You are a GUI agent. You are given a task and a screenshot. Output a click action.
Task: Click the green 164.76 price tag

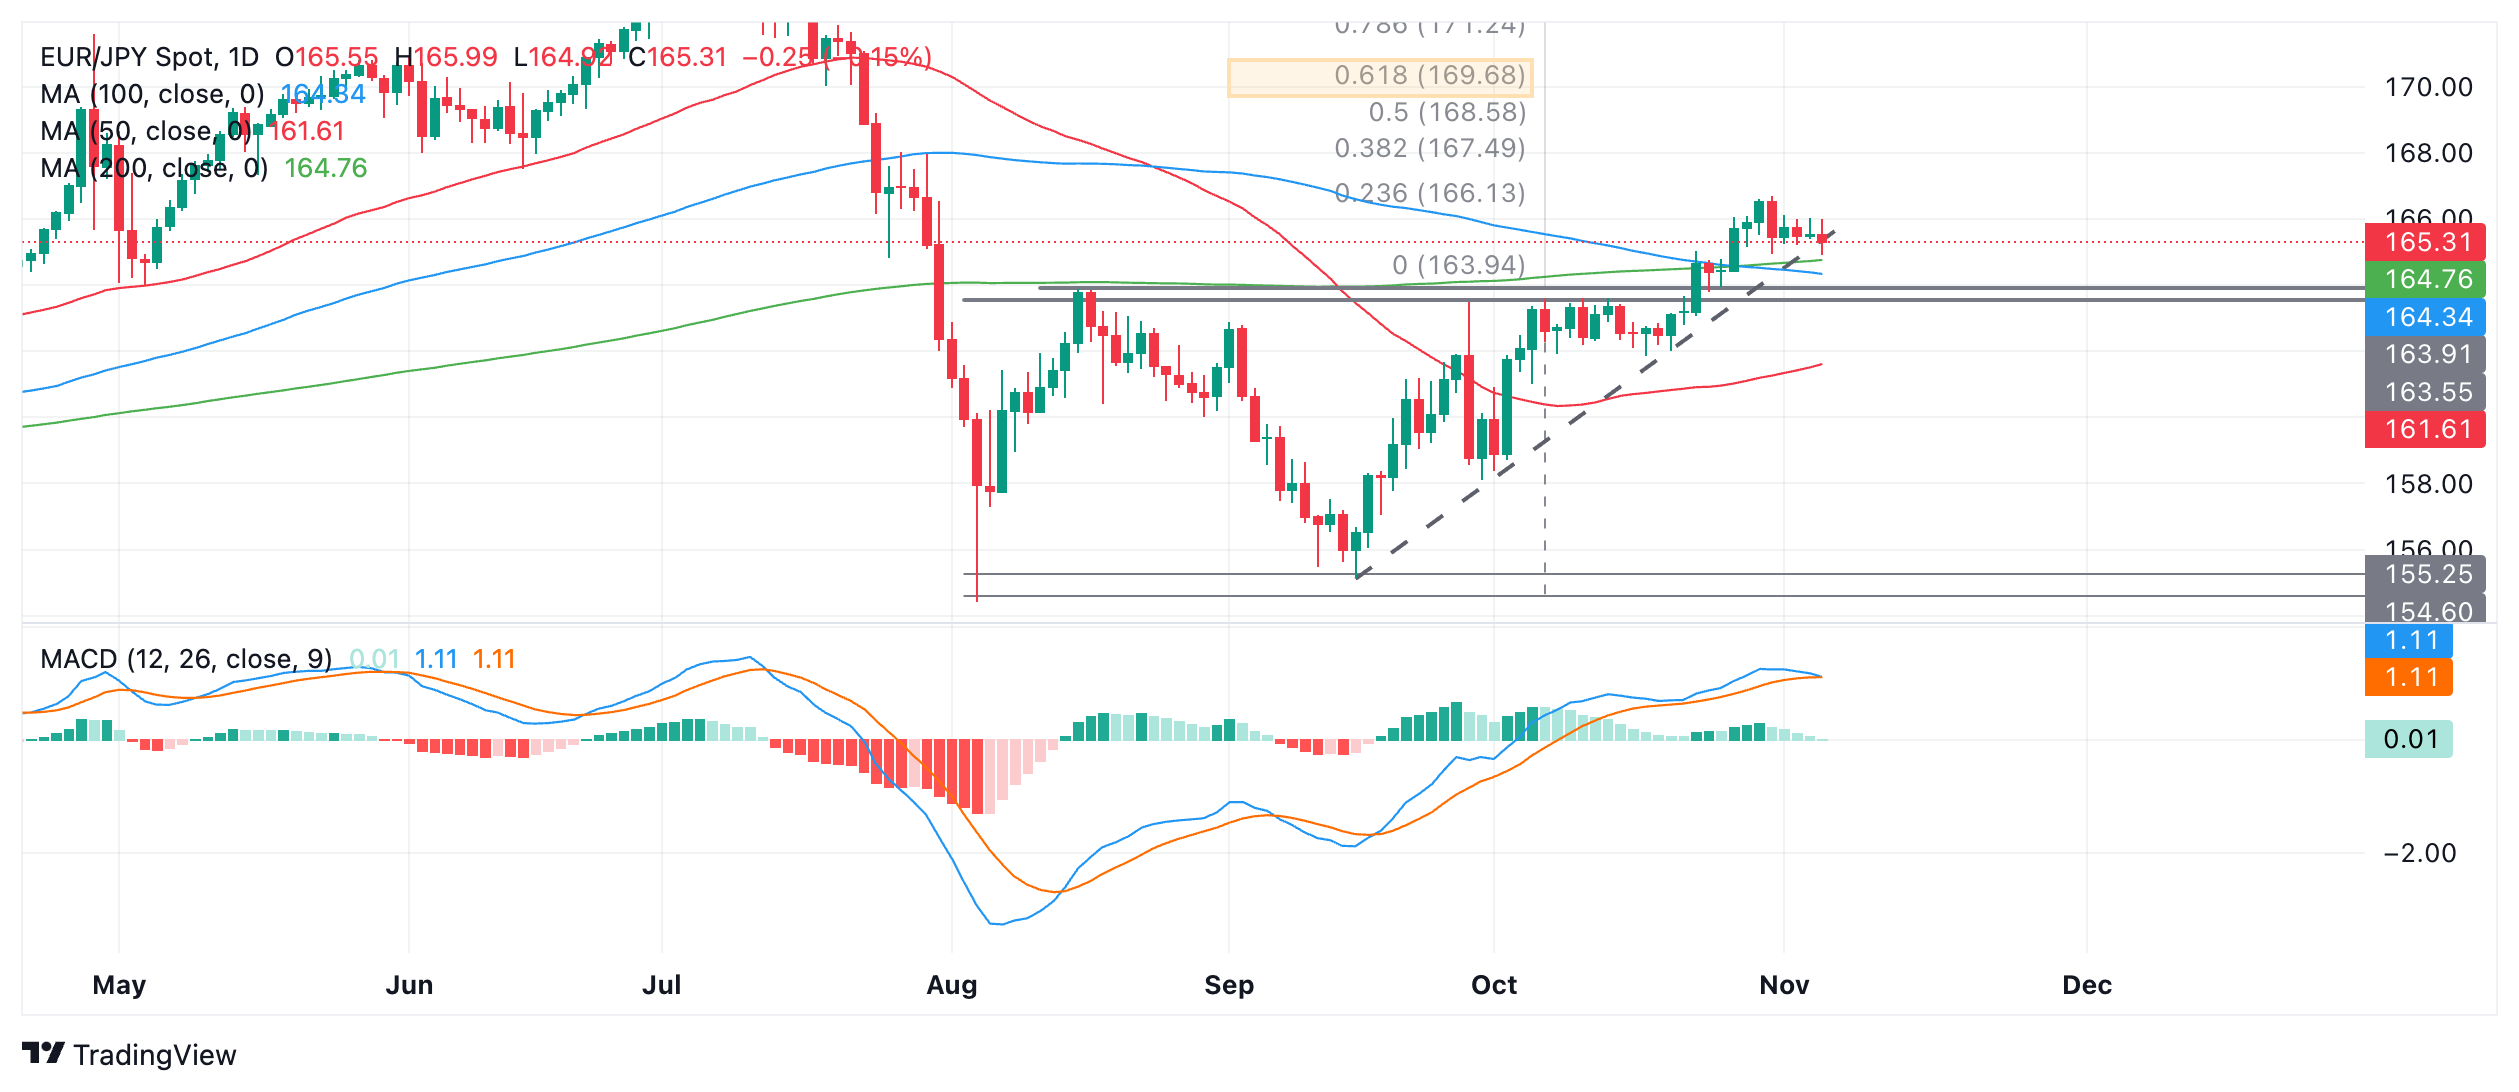pos(2424,279)
